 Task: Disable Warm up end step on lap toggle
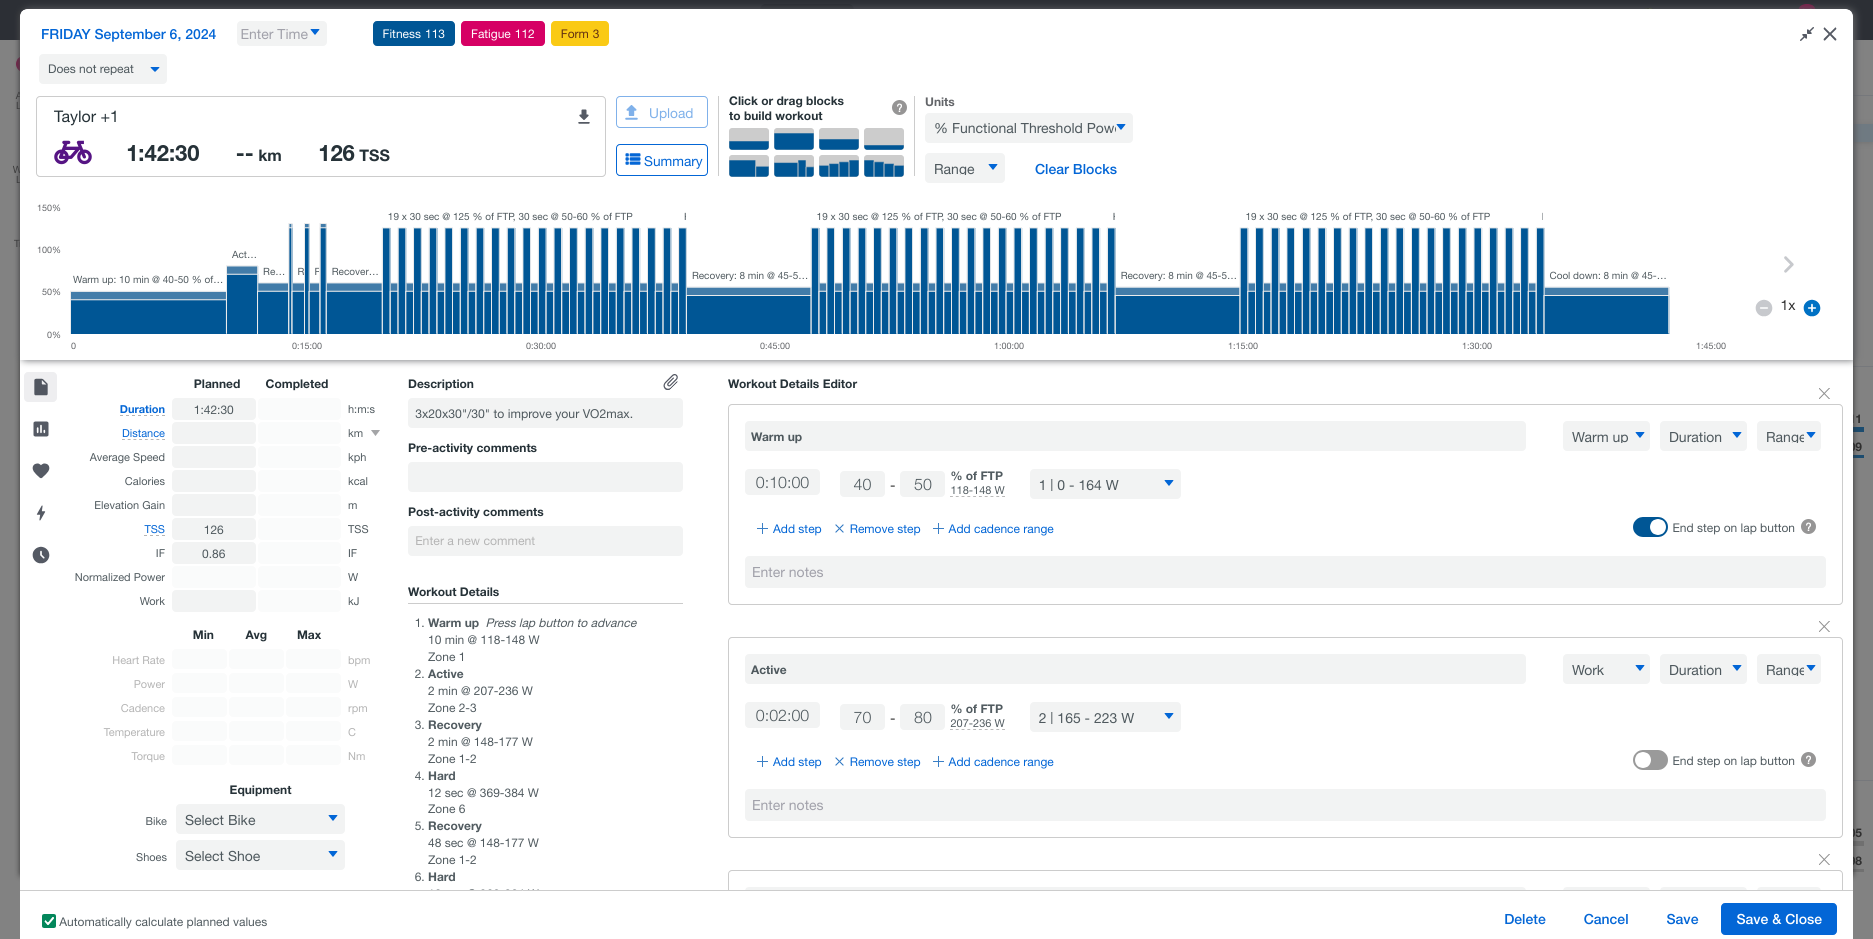click(x=1649, y=528)
